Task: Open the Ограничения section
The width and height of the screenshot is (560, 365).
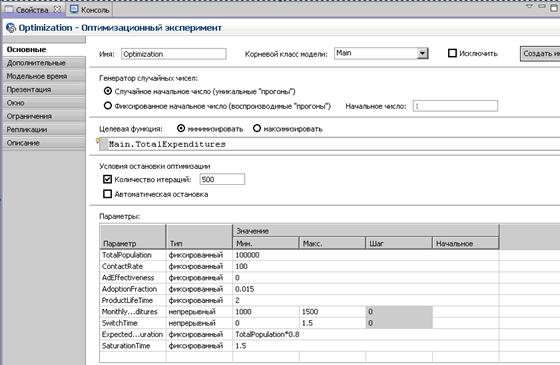Action: [44, 116]
